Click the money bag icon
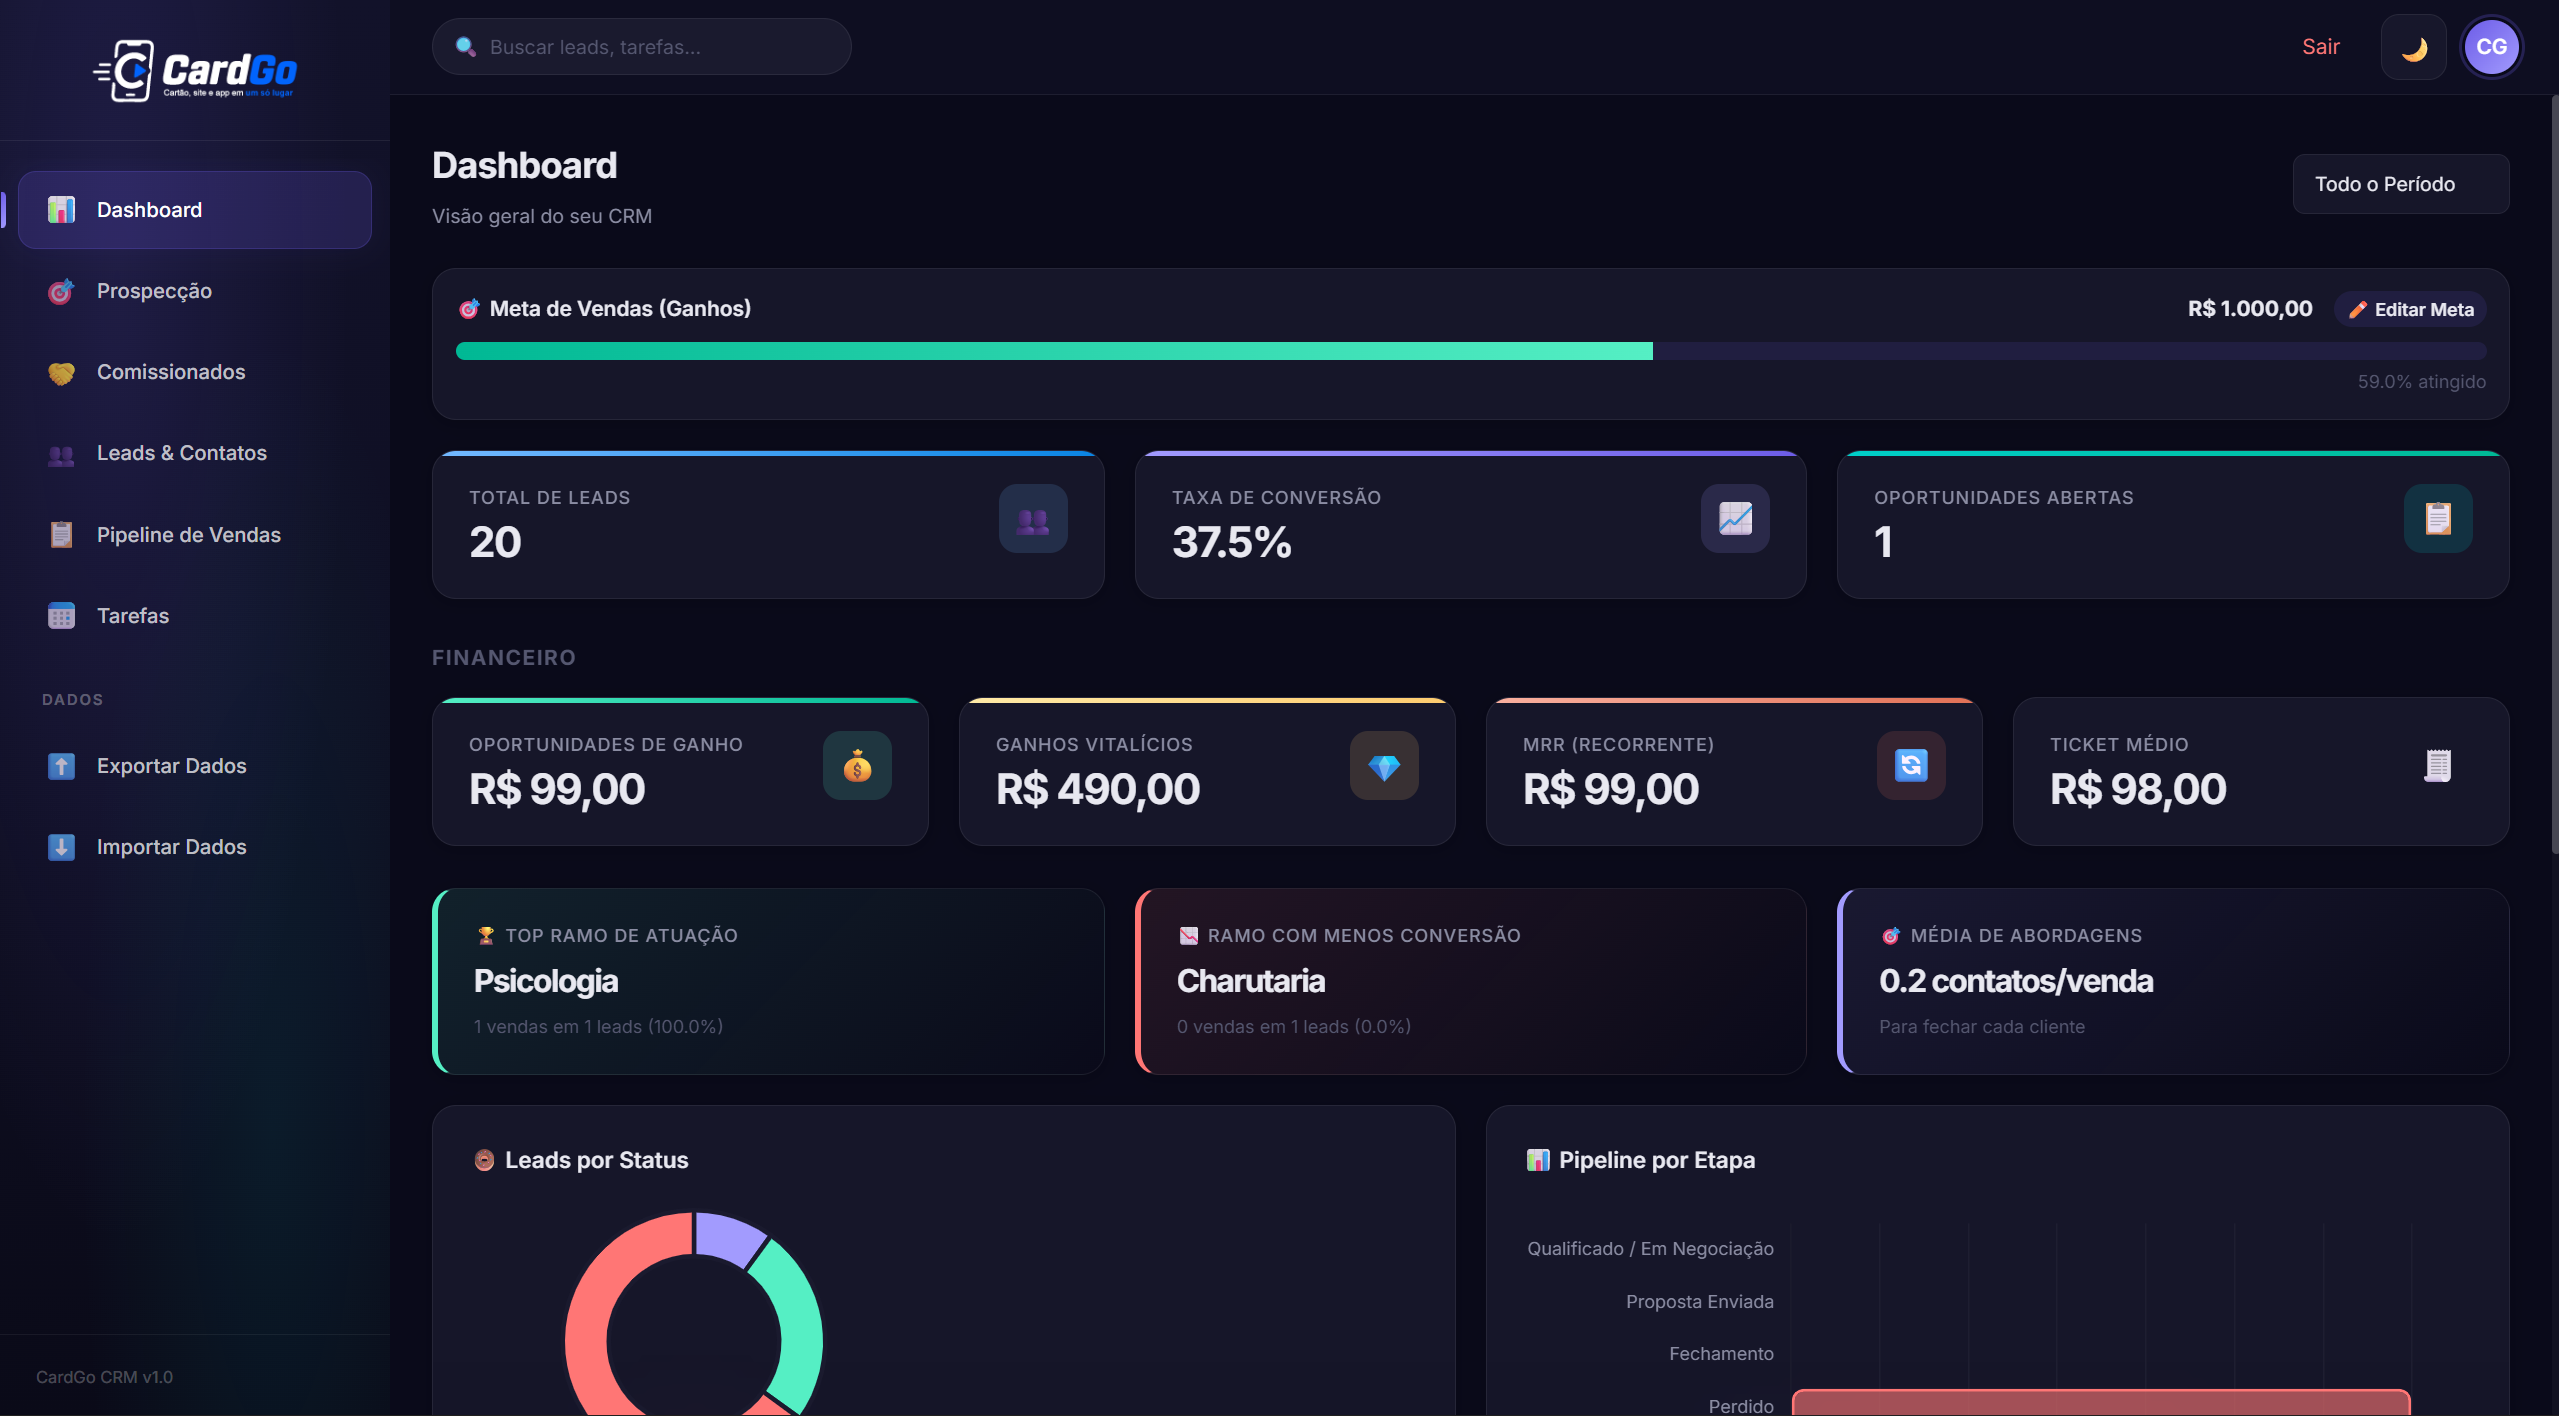This screenshot has height=1416, width=2559. coord(857,766)
